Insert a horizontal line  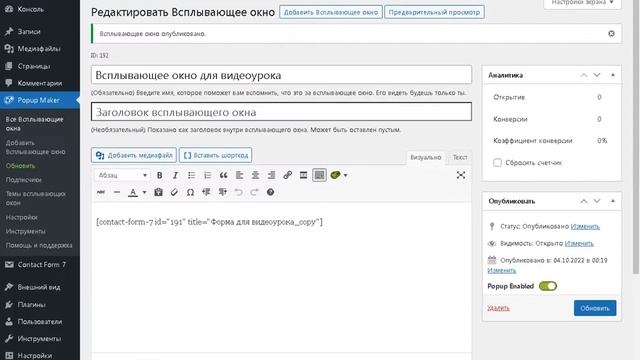117,192
